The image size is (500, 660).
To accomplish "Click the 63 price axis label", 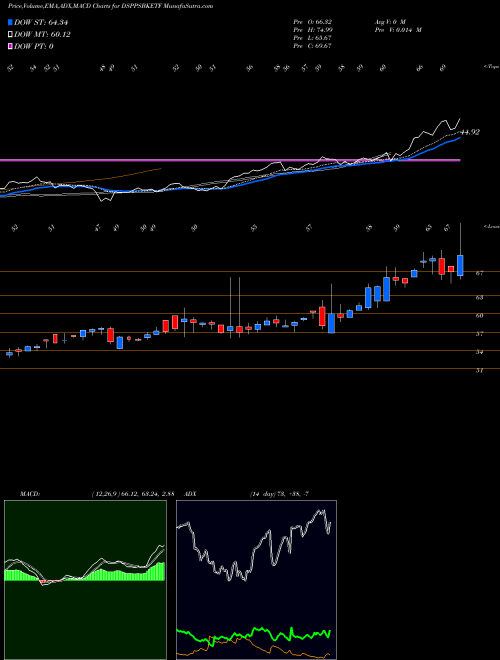I will [479, 297].
